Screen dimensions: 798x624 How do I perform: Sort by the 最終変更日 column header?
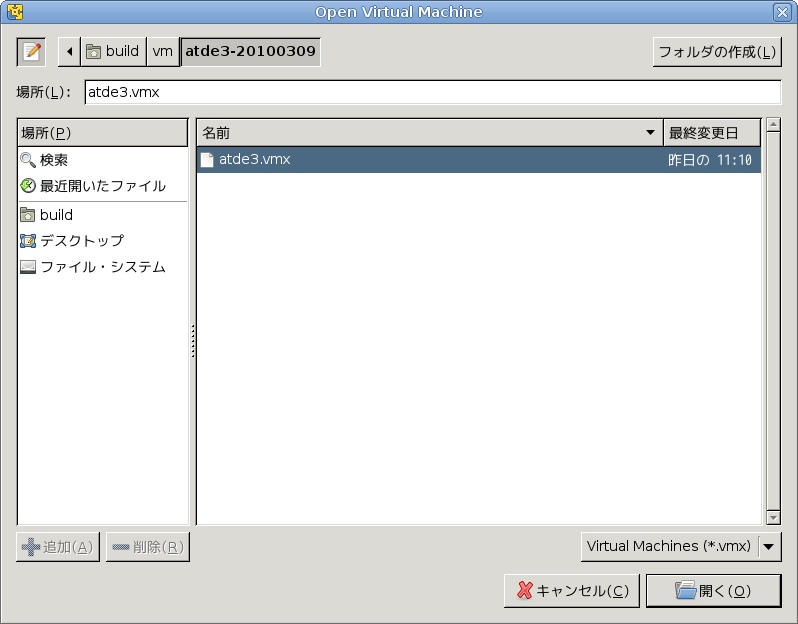[x=712, y=133]
